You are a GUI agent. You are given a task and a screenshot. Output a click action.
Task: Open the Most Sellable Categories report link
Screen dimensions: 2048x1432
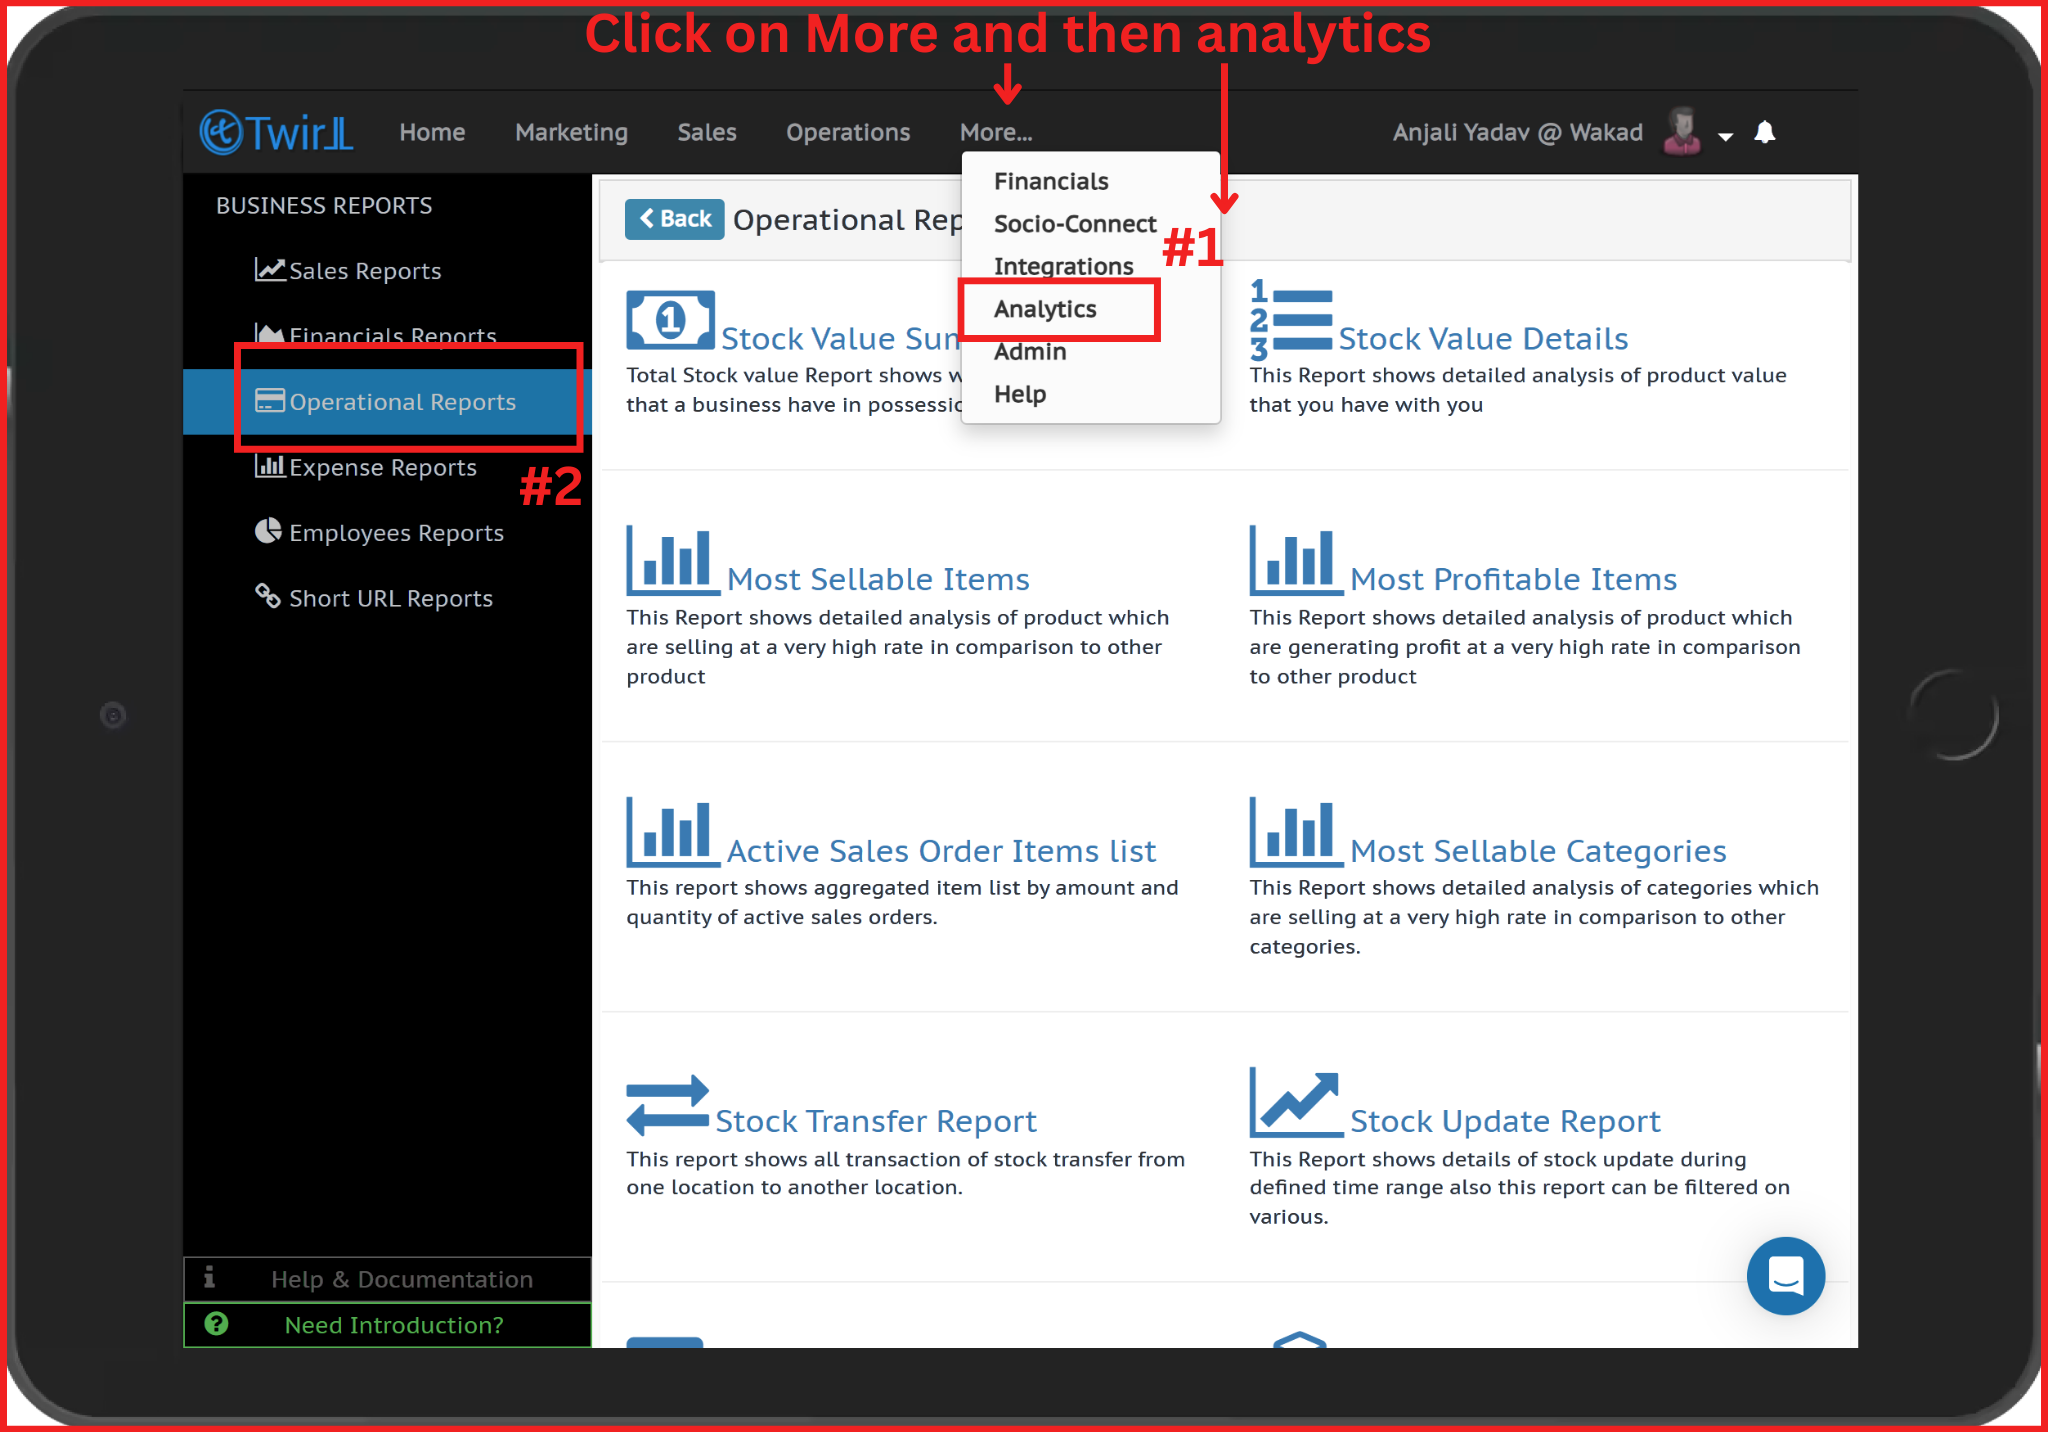(1537, 851)
